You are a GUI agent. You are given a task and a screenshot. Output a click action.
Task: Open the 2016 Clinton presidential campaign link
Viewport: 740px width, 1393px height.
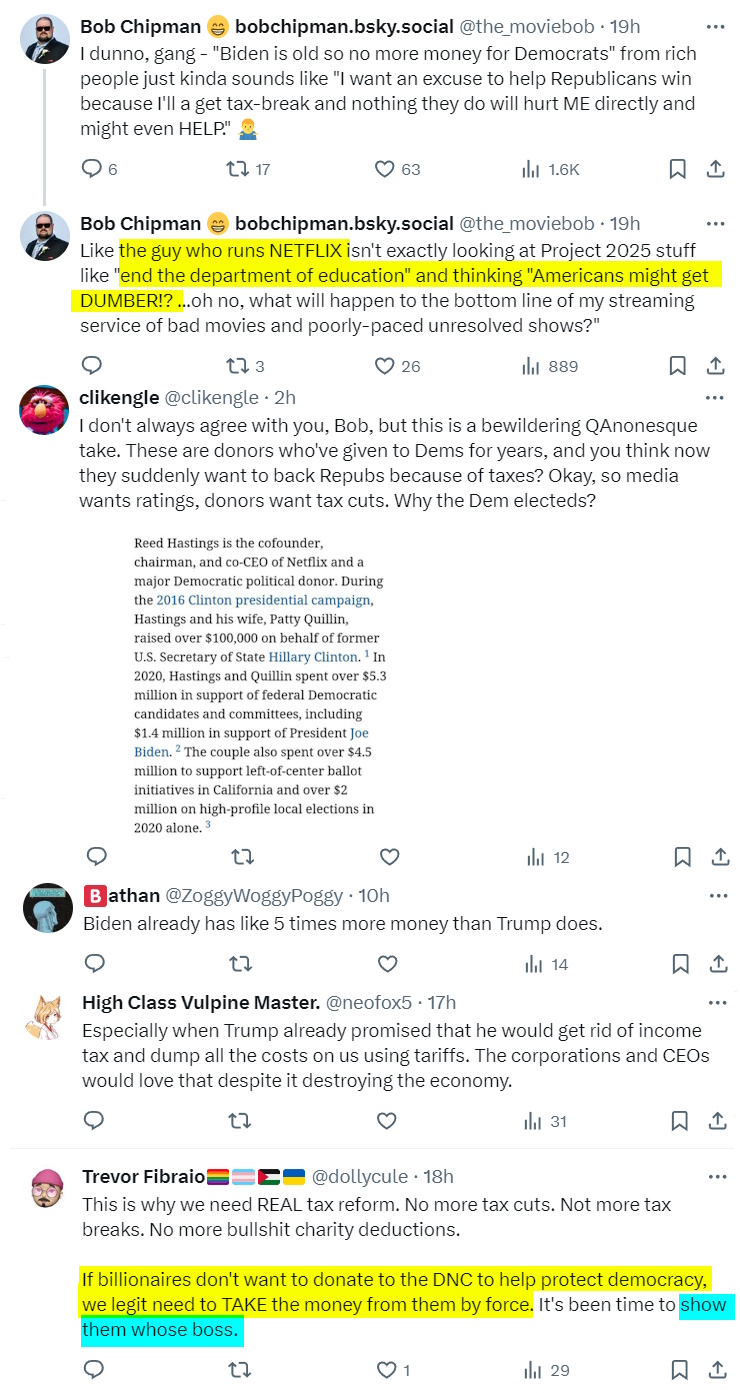tap(264, 600)
